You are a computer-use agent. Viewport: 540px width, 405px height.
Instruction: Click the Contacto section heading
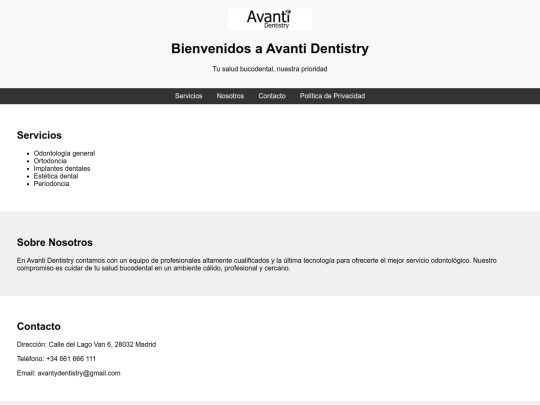(x=39, y=326)
